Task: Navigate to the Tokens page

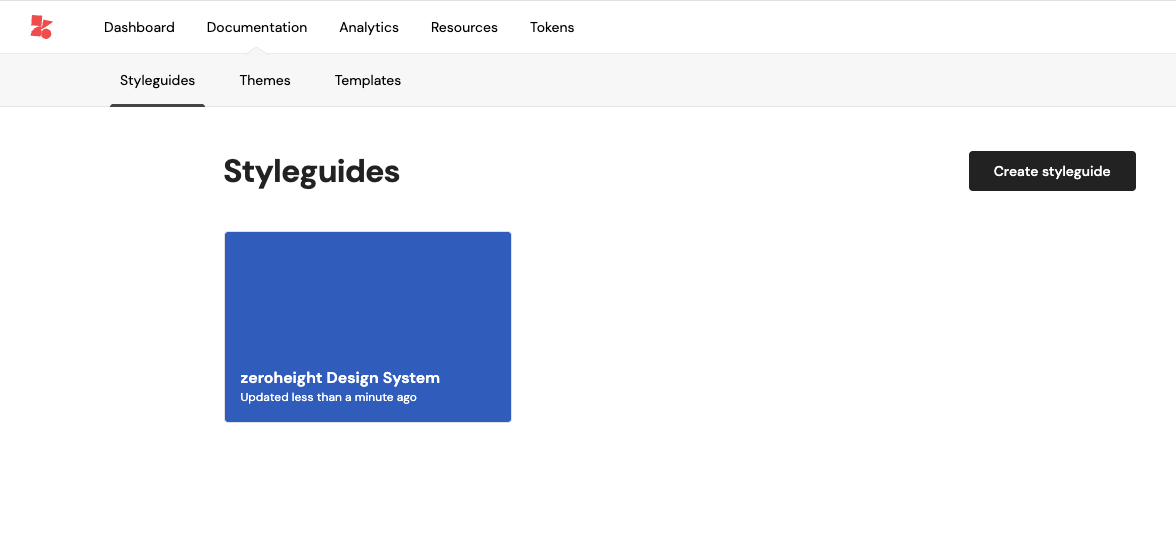Action: (x=552, y=27)
